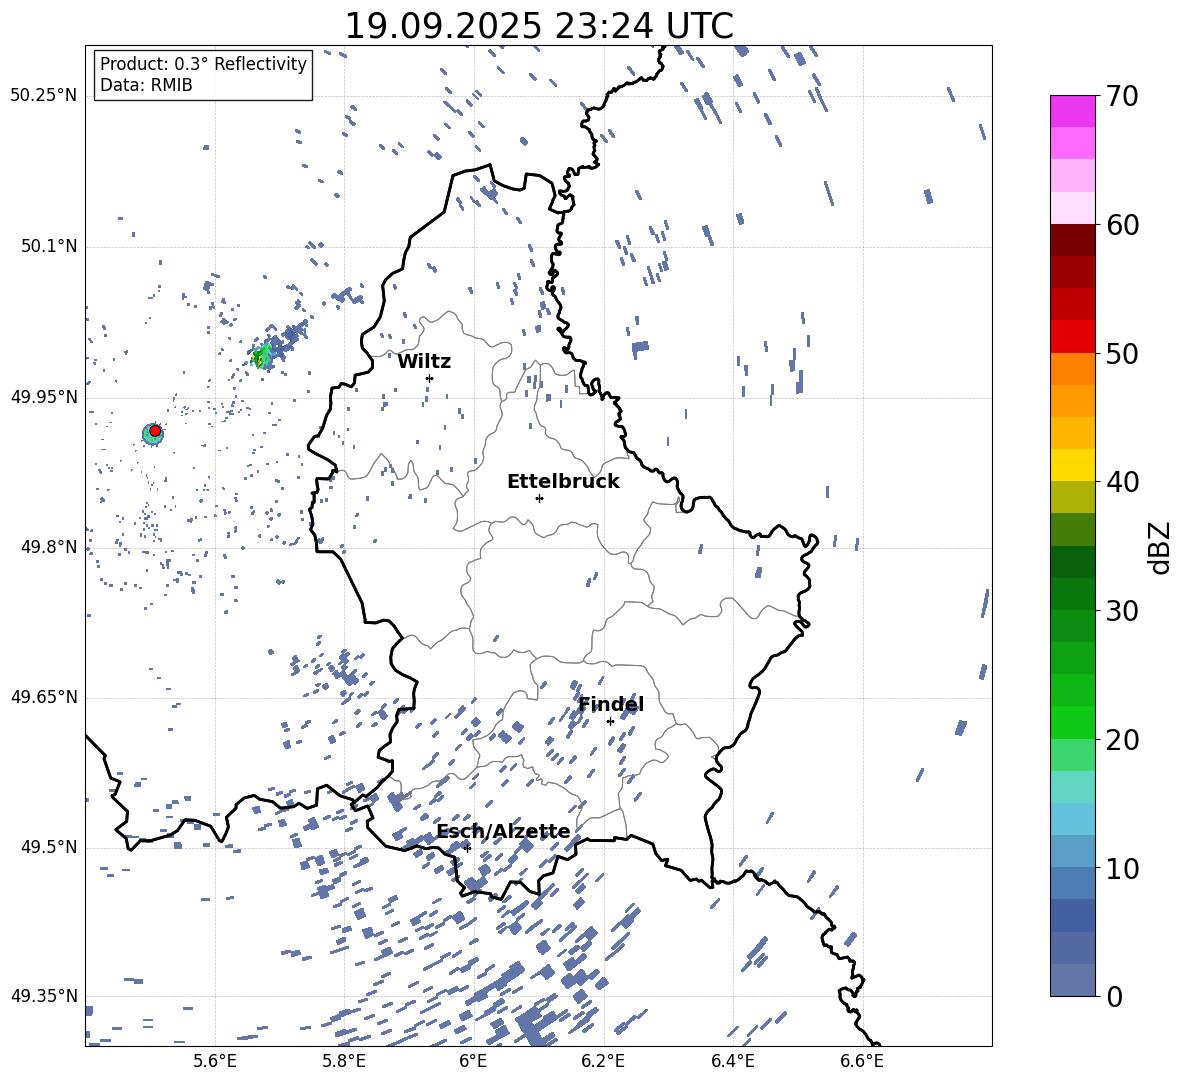Click the 5.8°E longitude label

tap(344, 1061)
